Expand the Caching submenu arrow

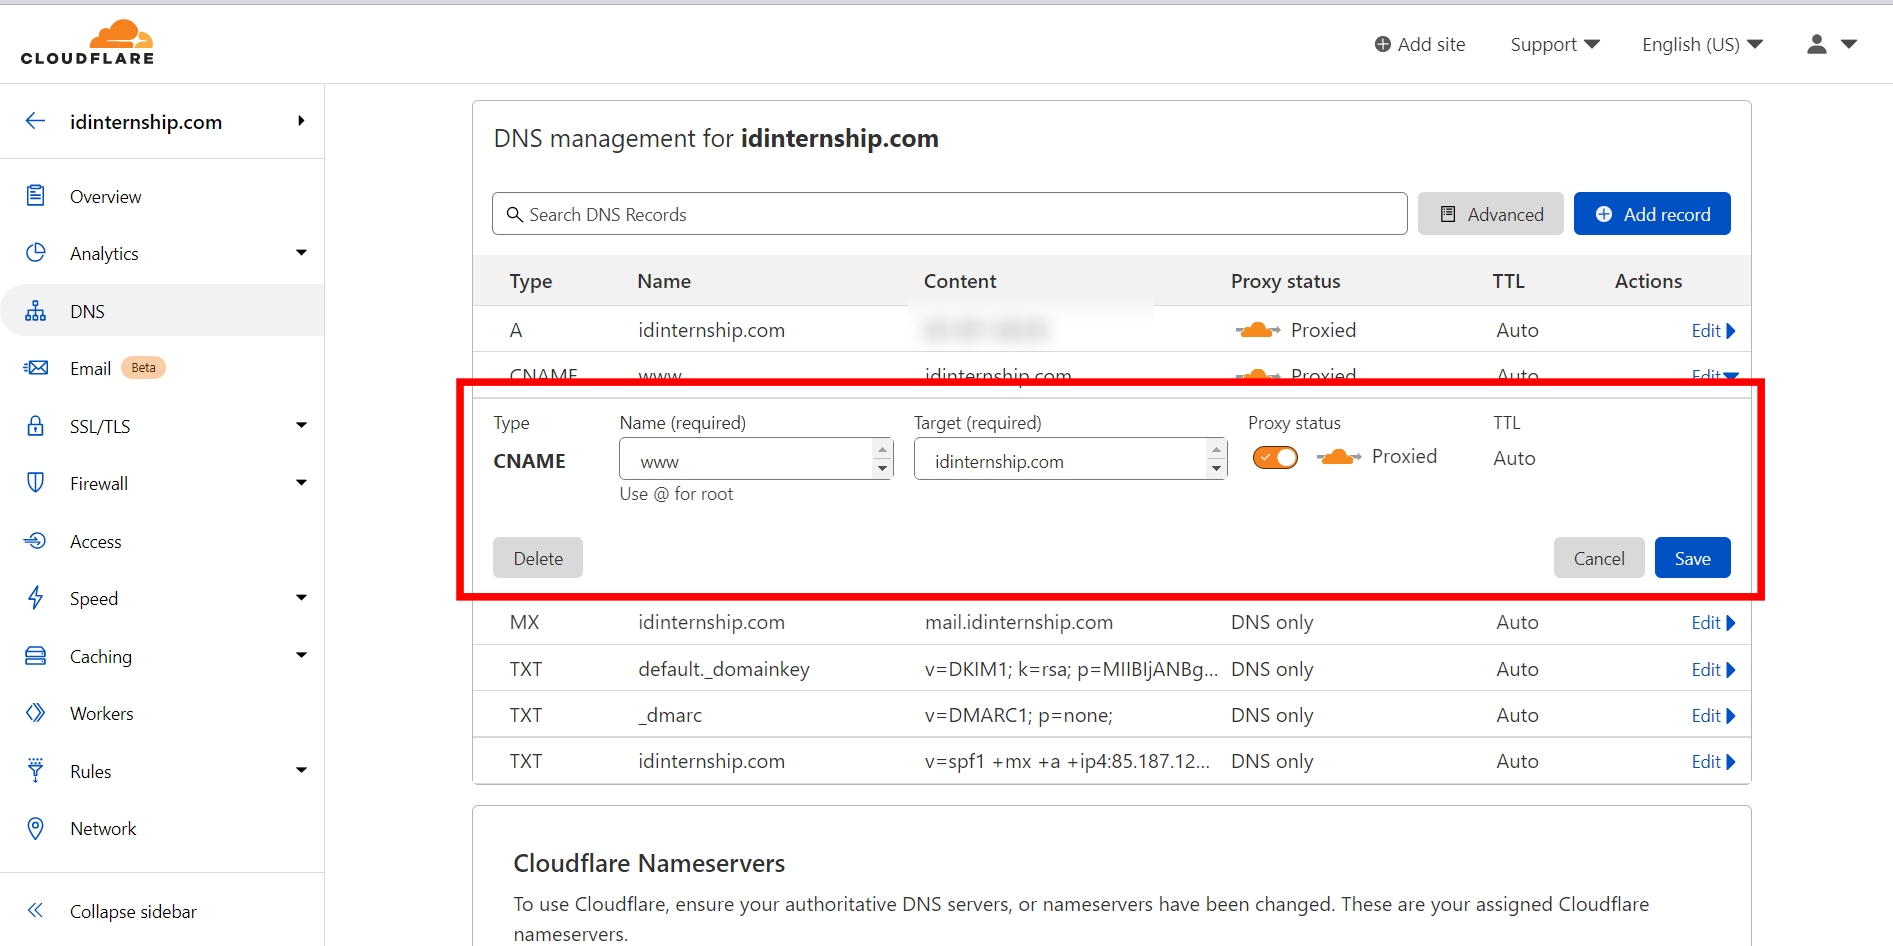point(301,655)
